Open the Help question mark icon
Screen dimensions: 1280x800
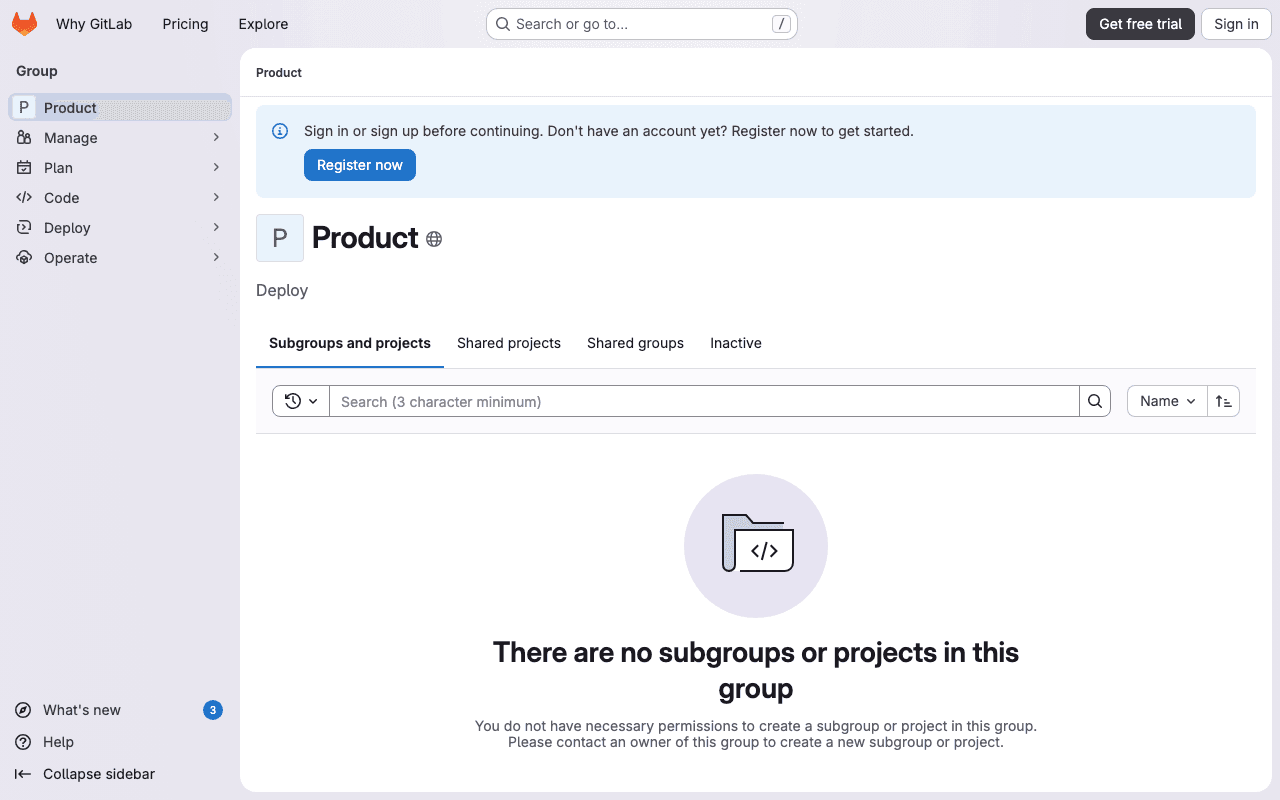click(x=22, y=742)
